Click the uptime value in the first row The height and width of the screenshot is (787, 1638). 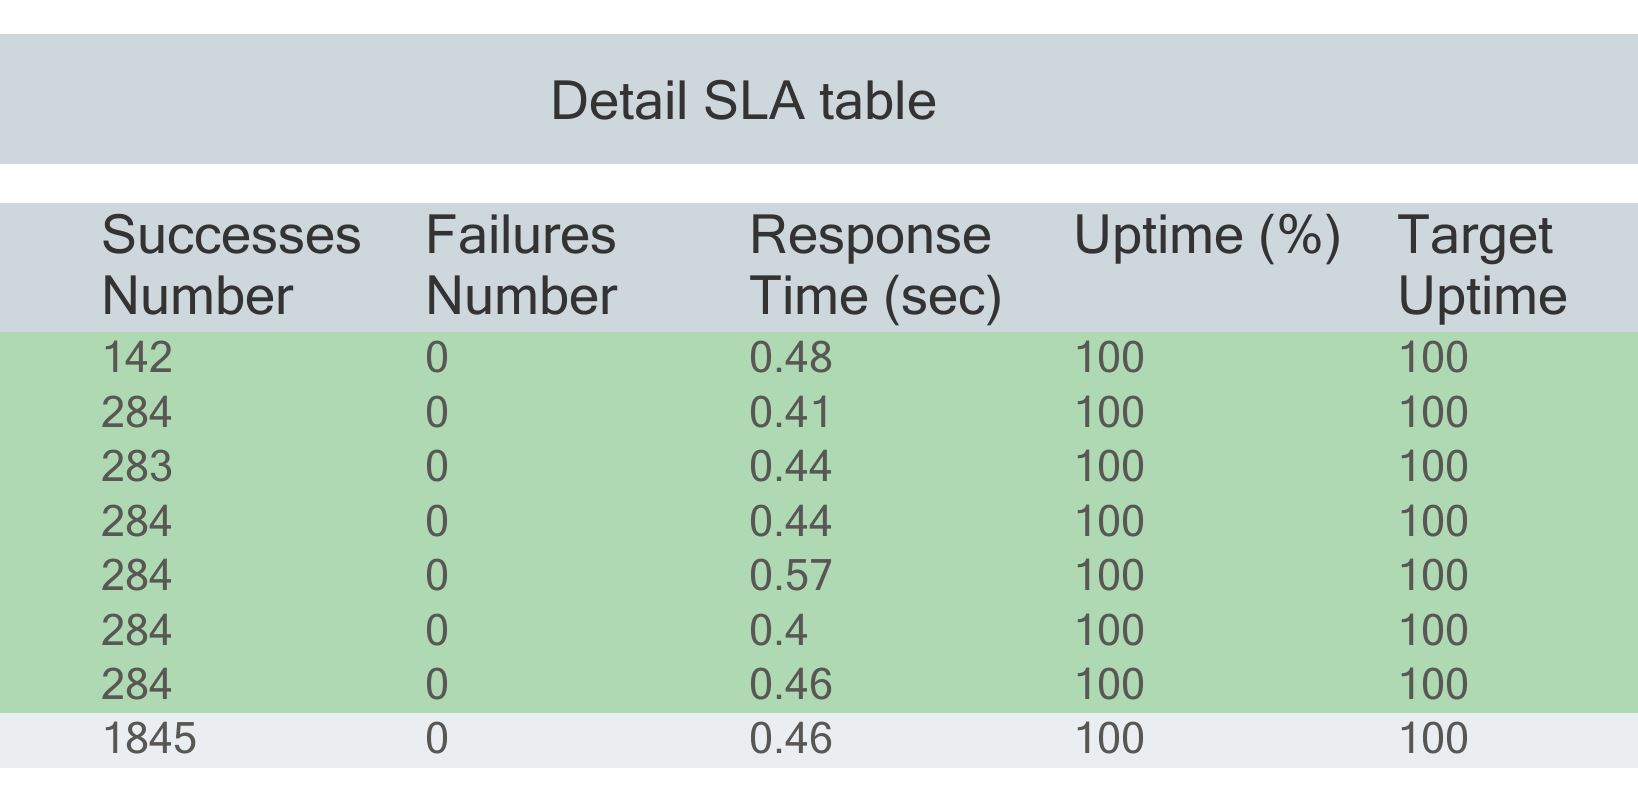1109,358
